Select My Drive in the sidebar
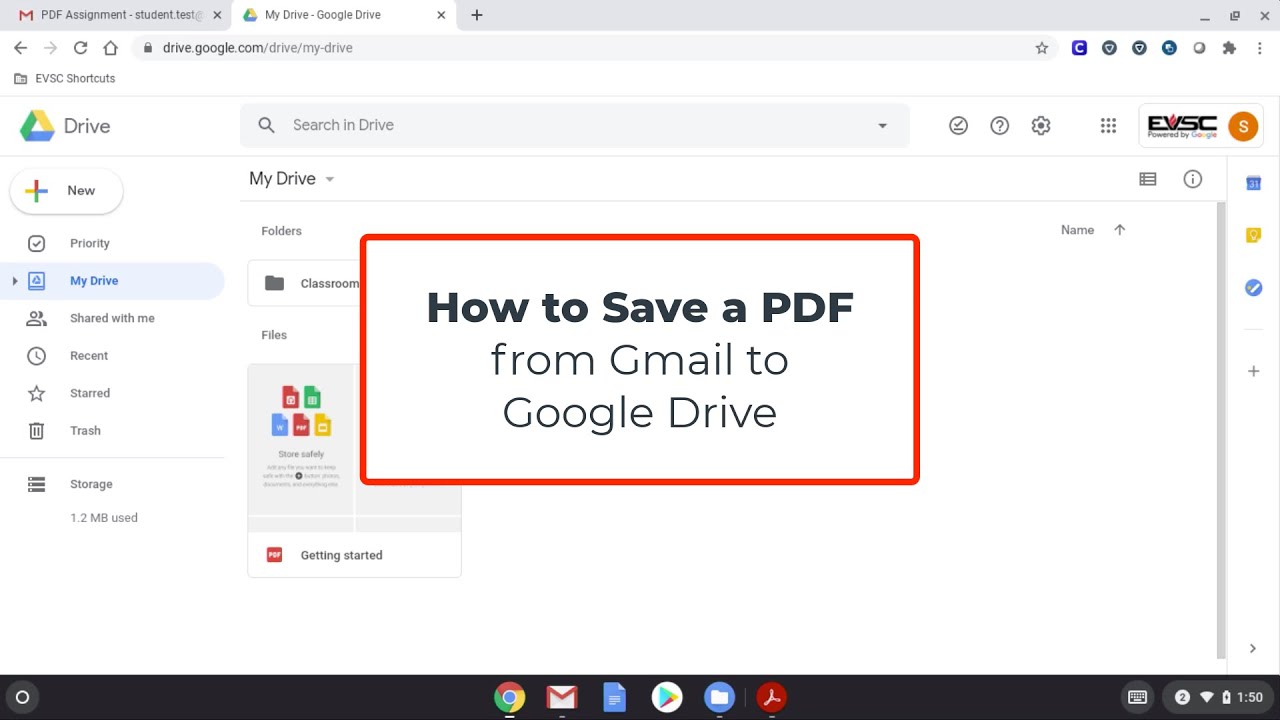Screen dimensions: 1280x720 point(94,281)
